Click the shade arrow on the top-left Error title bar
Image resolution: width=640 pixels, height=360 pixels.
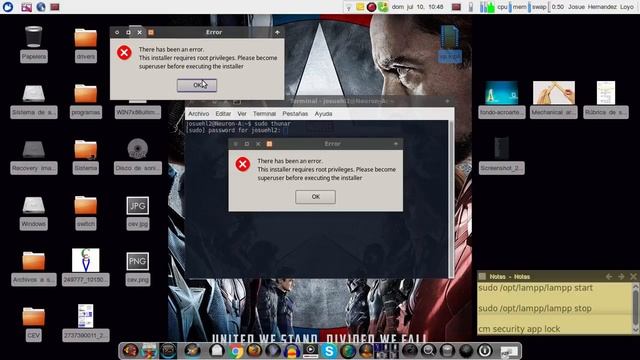point(277,32)
